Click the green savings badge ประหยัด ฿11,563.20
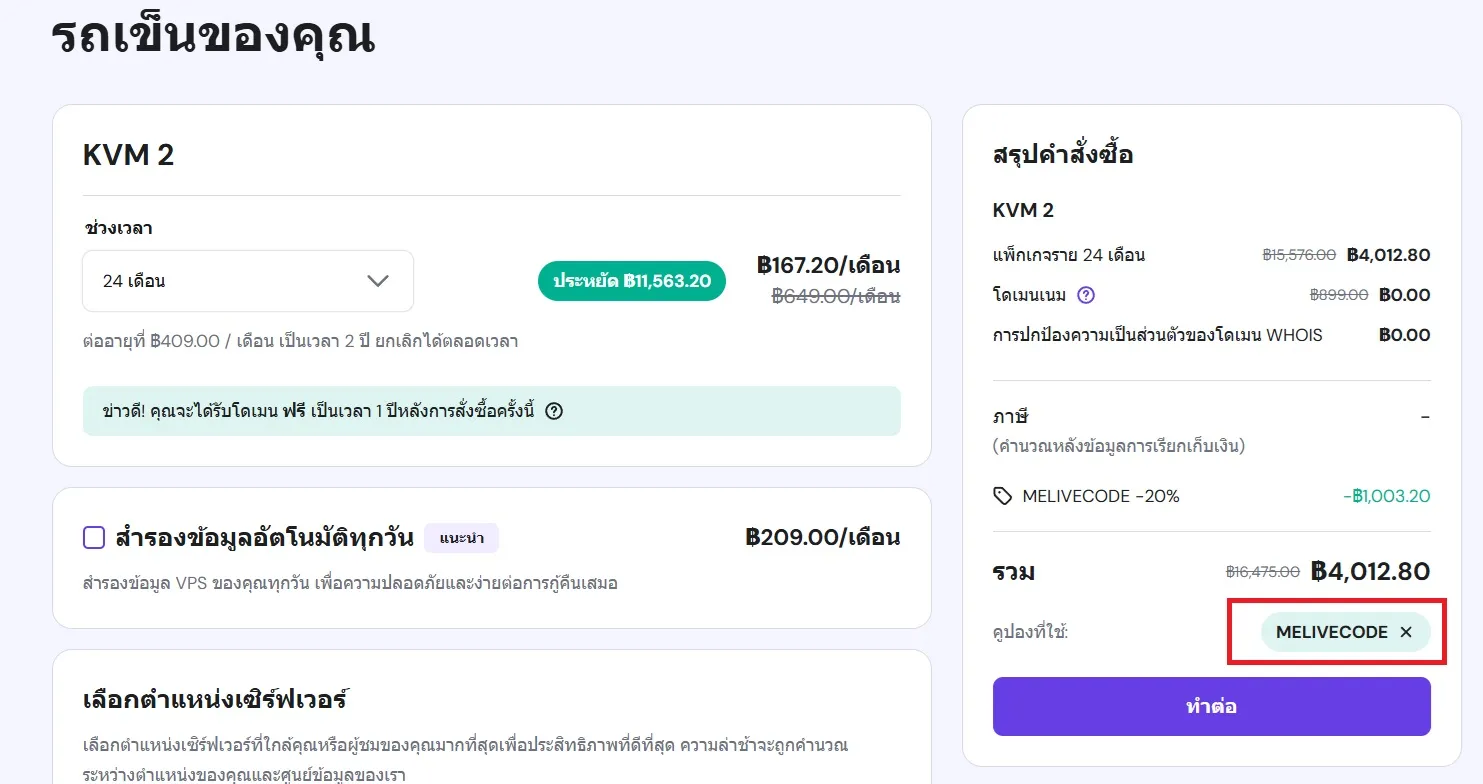This screenshot has height=784, width=1483. [631, 281]
